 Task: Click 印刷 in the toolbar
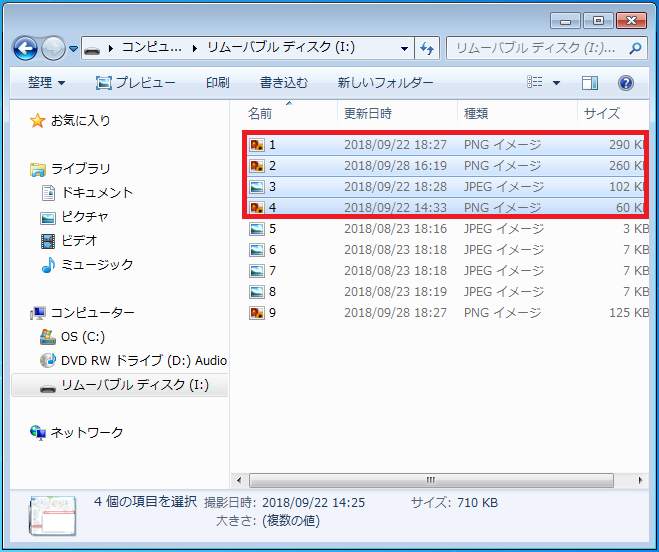[218, 82]
